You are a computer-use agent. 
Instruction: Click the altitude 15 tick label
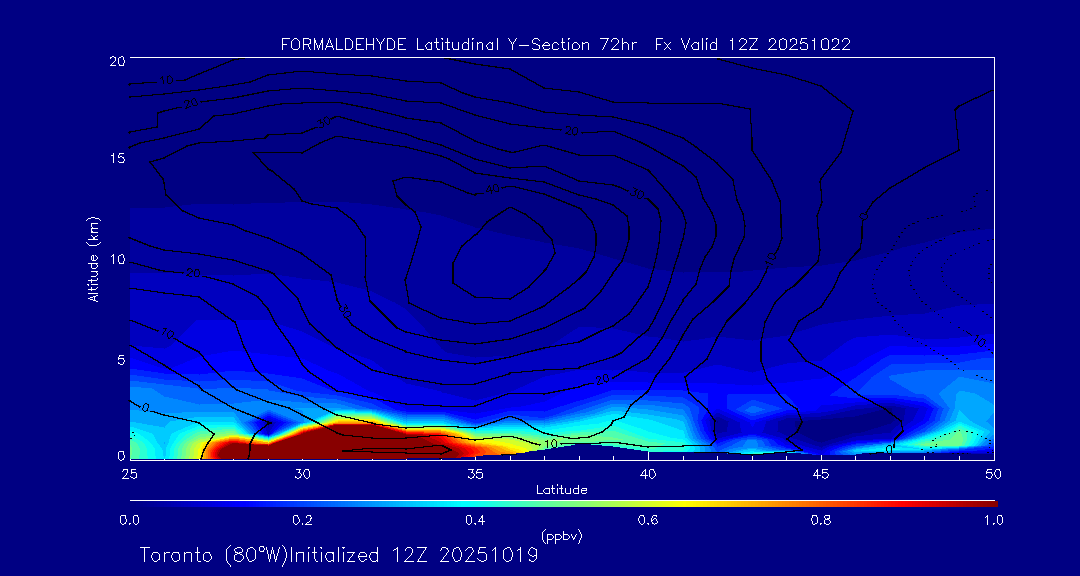point(115,159)
